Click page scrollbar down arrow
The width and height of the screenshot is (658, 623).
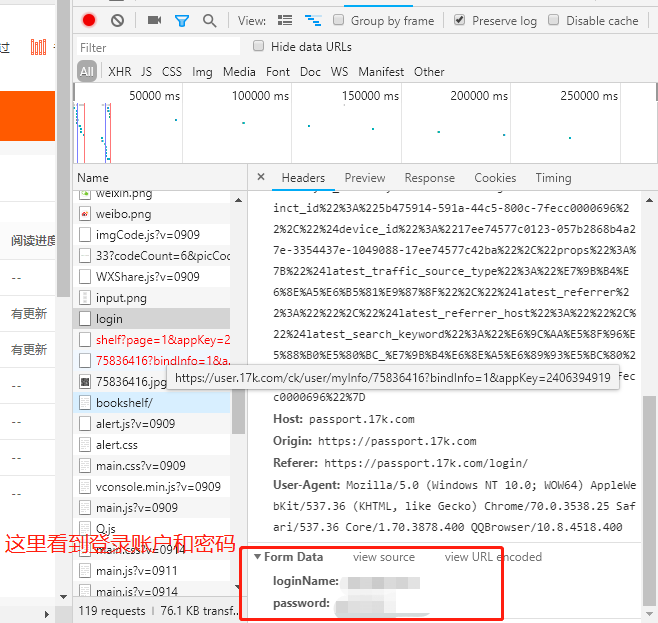(63, 597)
